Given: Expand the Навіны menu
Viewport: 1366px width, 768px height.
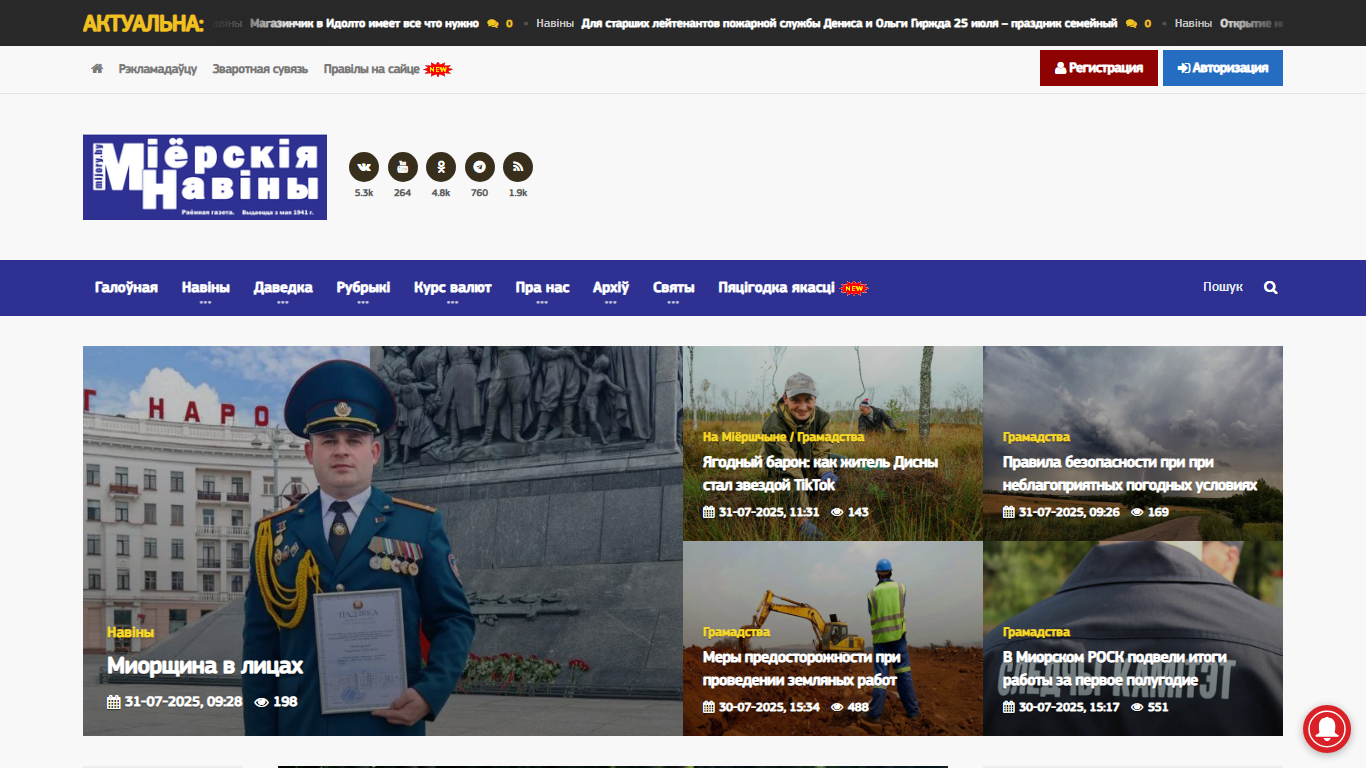Looking at the screenshot, I should pos(206,287).
